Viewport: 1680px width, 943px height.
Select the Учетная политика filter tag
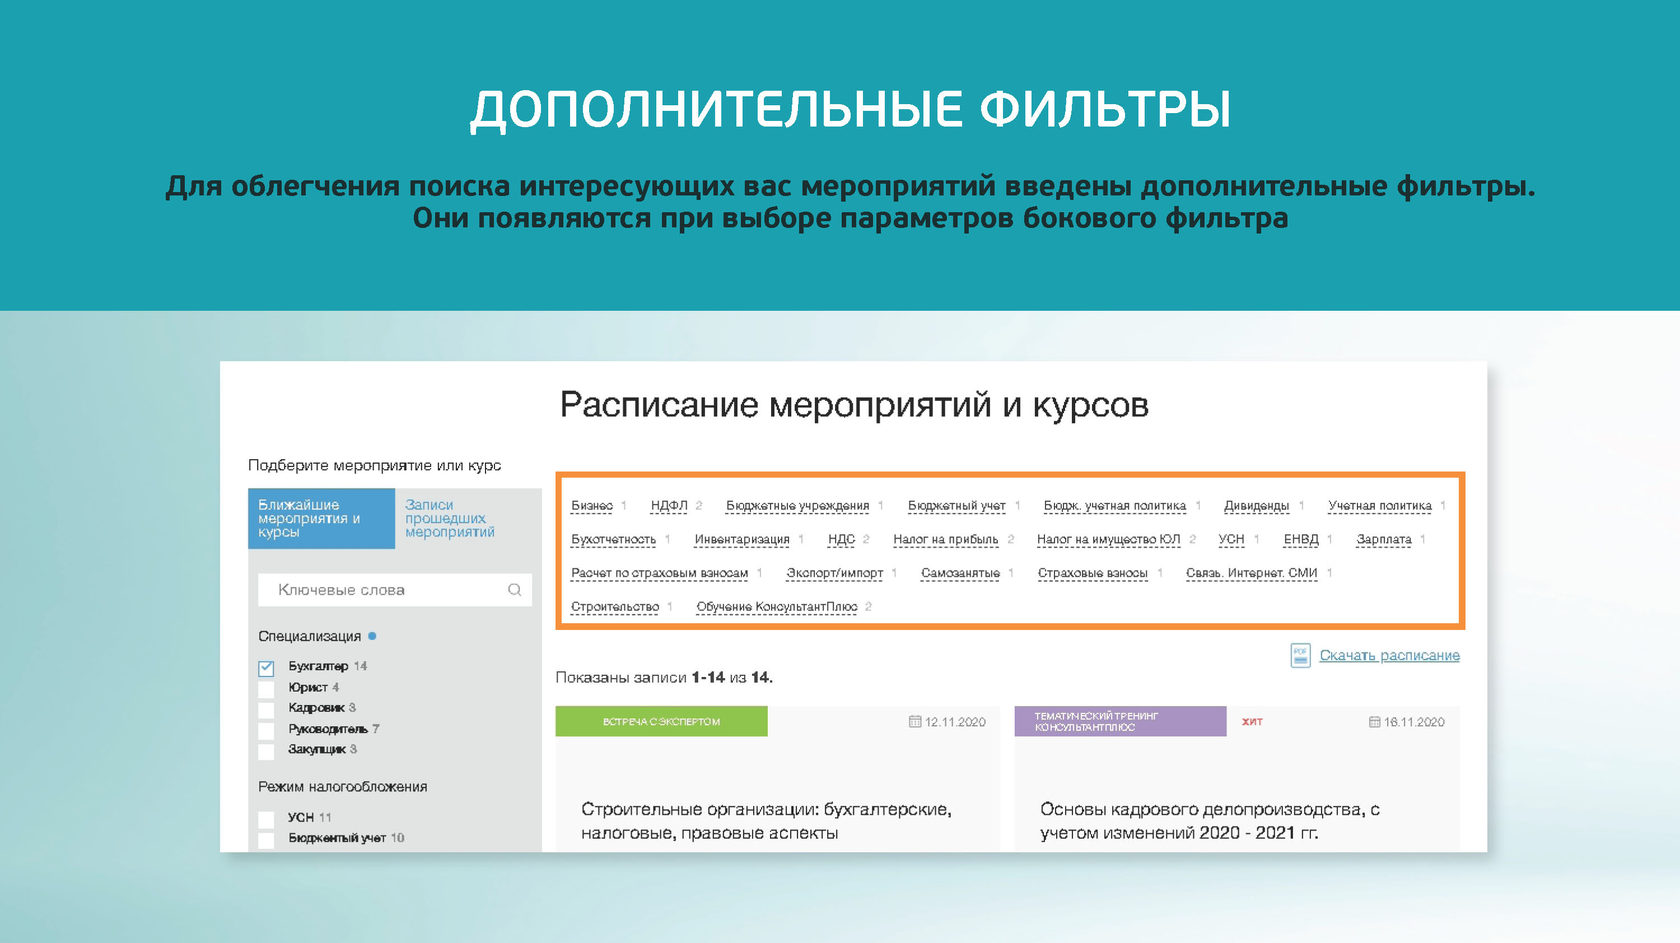1379,506
